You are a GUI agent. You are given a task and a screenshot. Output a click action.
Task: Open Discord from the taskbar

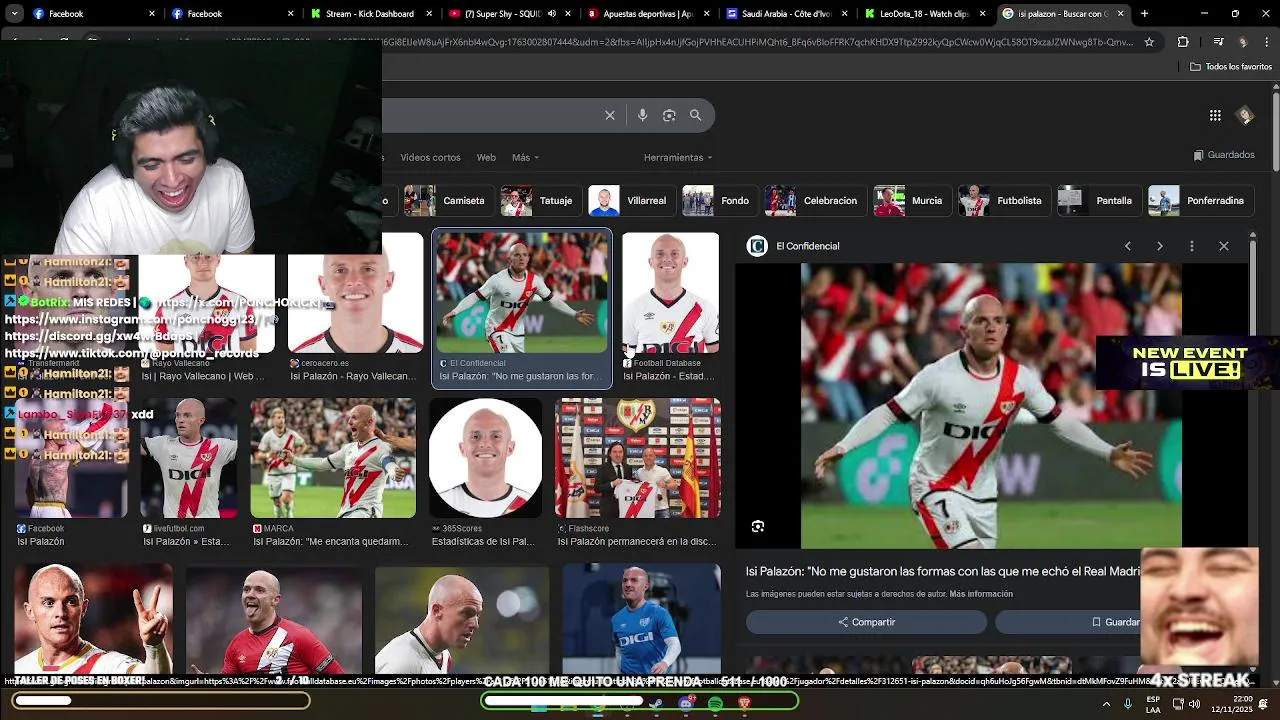click(x=686, y=704)
